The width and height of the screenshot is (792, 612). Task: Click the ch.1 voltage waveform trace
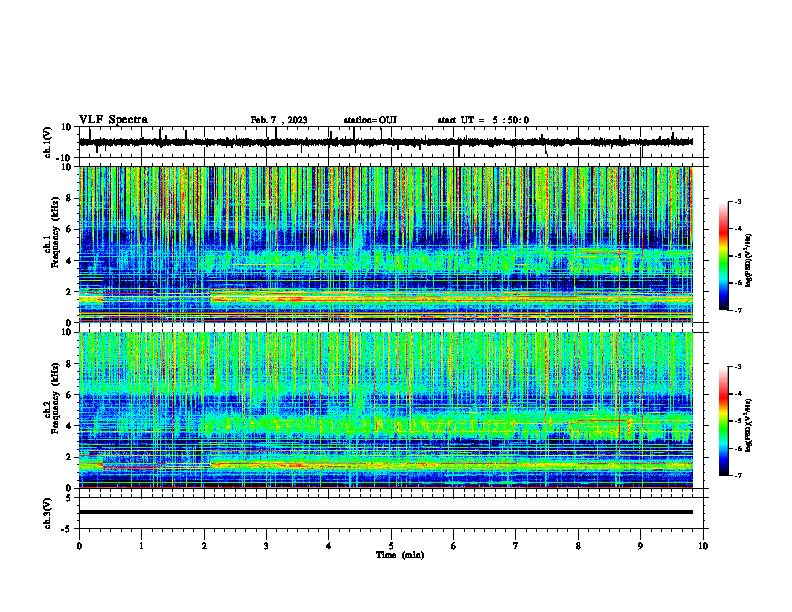386,142
